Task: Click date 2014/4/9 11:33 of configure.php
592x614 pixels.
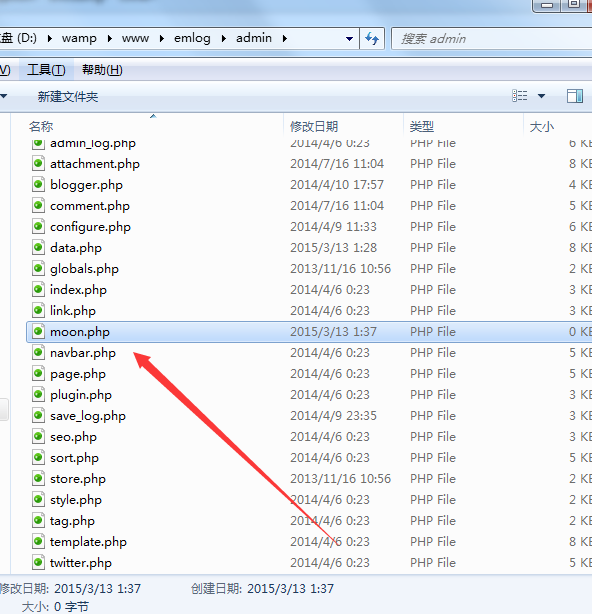Action: pos(333,226)
